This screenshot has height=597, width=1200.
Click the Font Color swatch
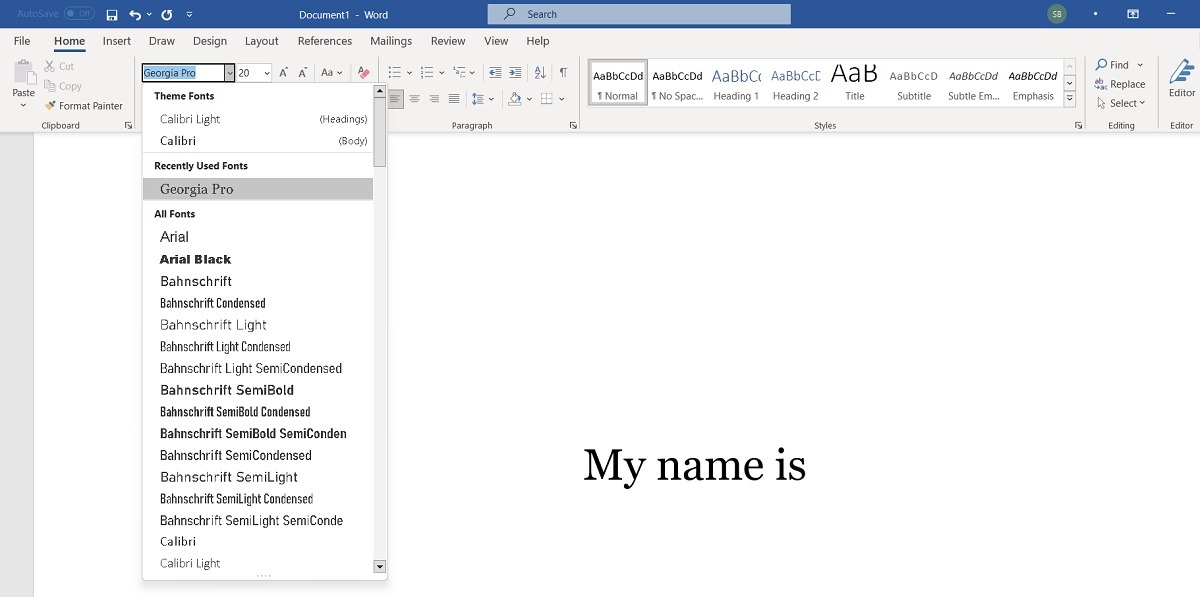click(x=361, y=72)
